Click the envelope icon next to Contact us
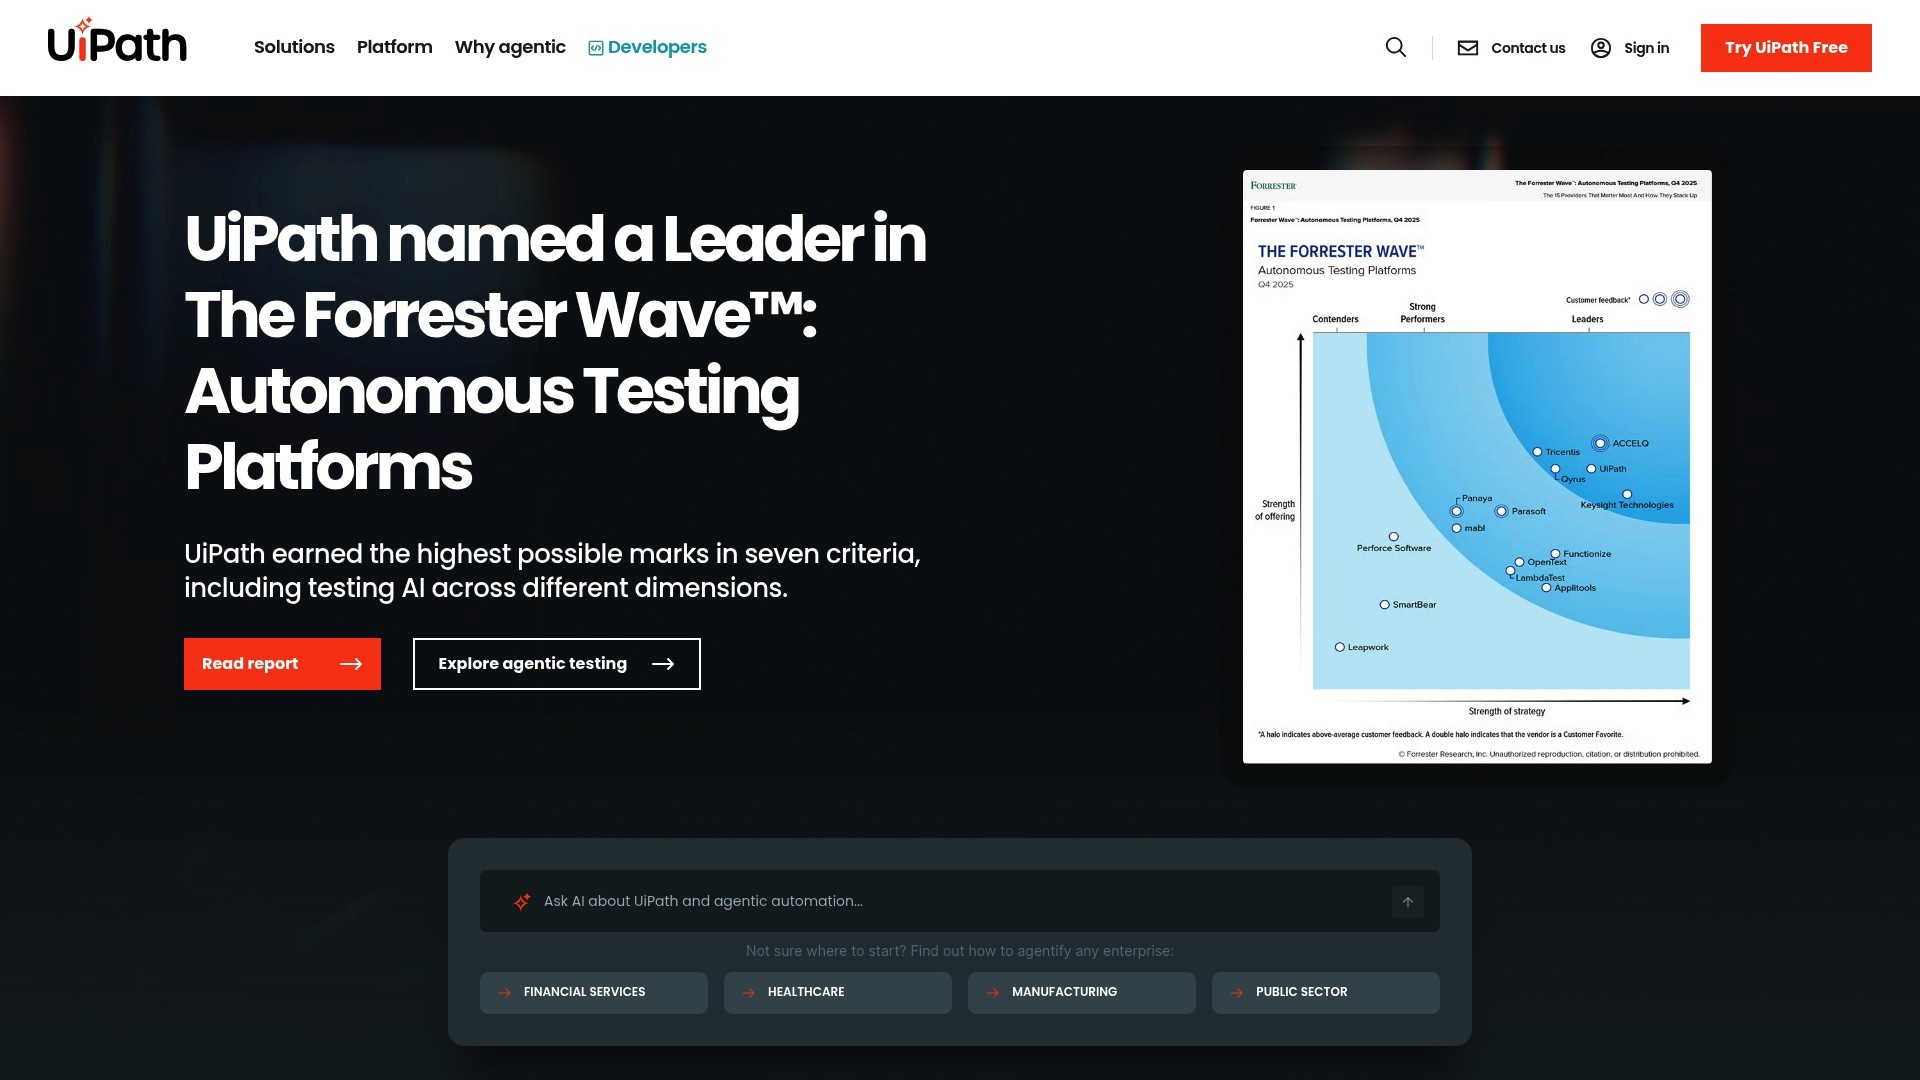This screenshot has width=1920, height=1080. (x=1468, y=47)
